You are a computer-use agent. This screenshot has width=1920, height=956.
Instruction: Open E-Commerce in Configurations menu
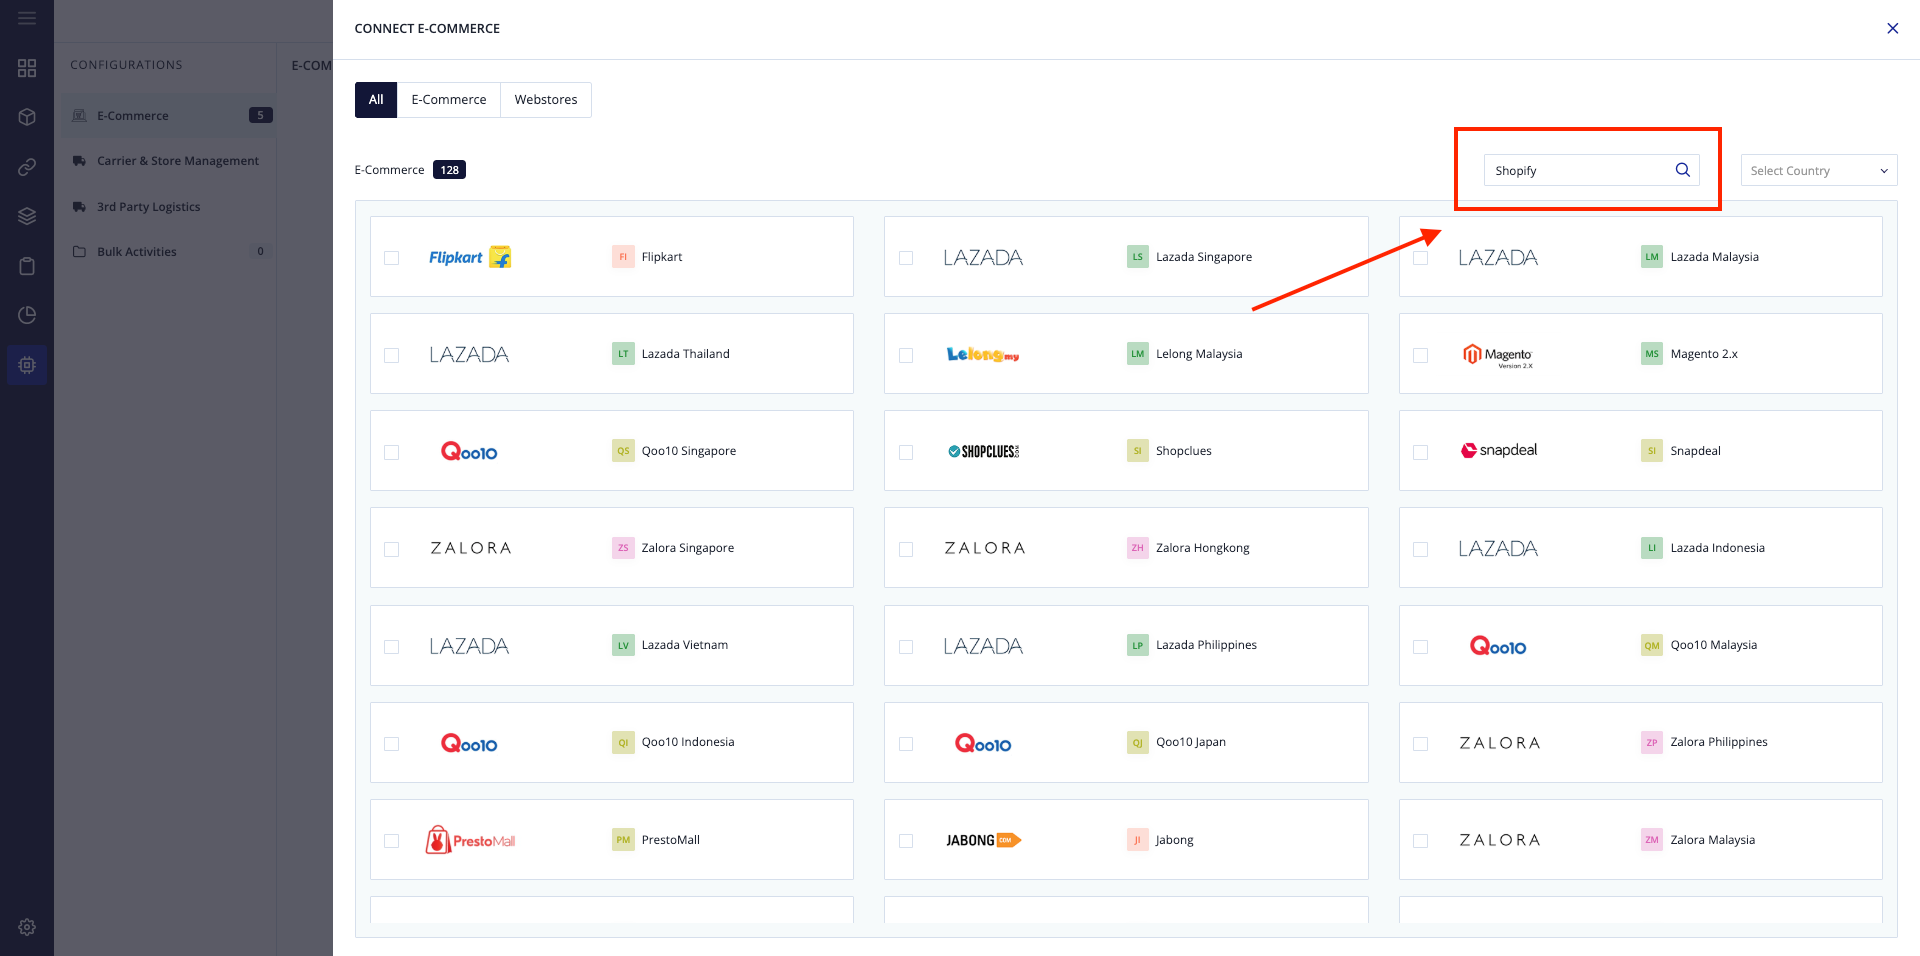(x=167, y=116)
